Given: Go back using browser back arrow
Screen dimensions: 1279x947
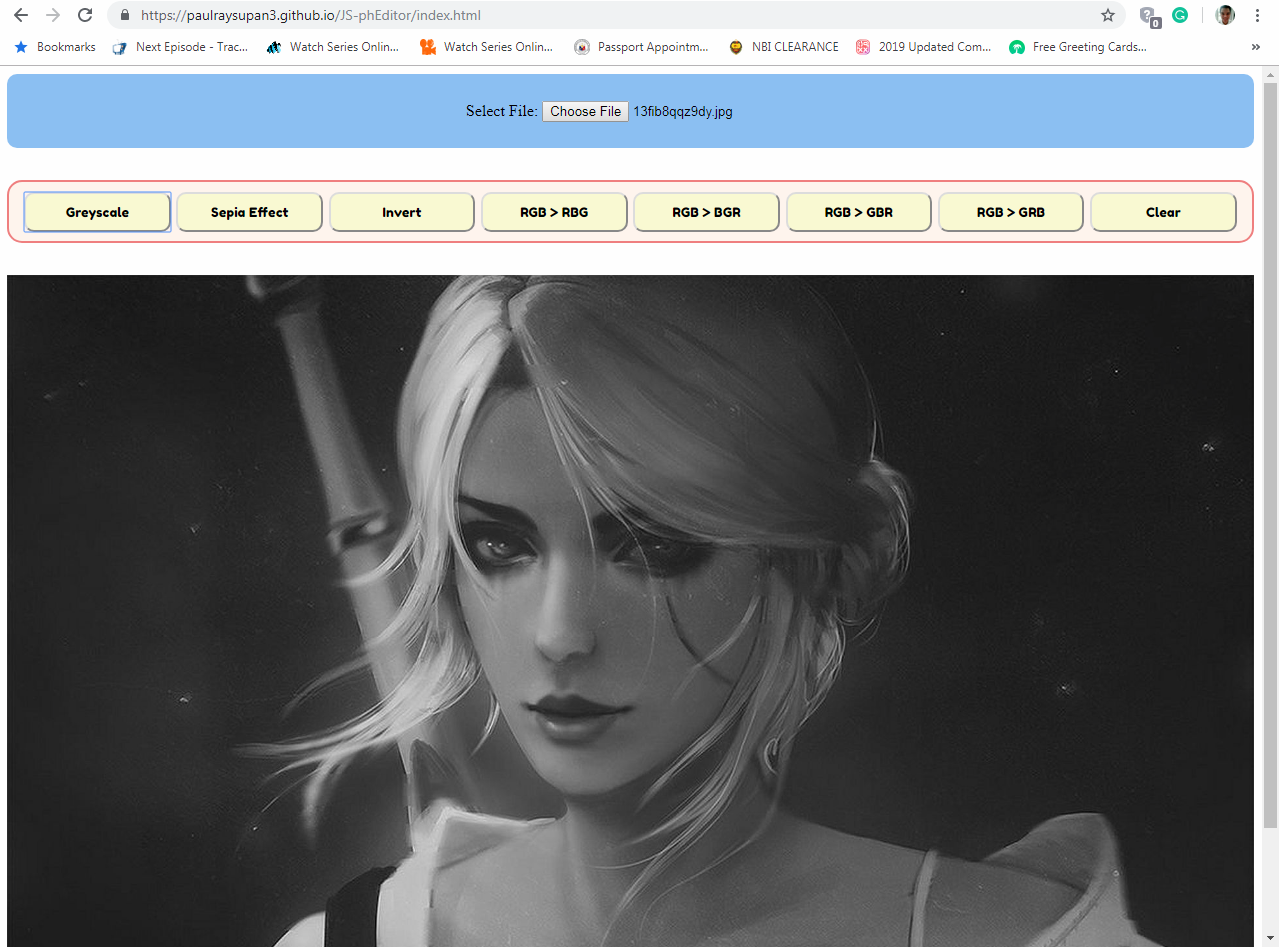Looking at the screenshot, I should pos(21,16).
